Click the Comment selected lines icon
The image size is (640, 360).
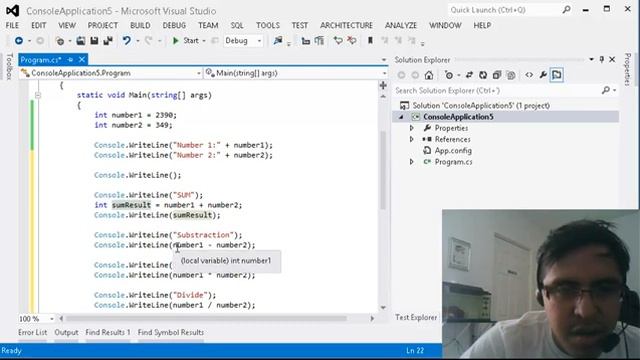pos(338,40)
